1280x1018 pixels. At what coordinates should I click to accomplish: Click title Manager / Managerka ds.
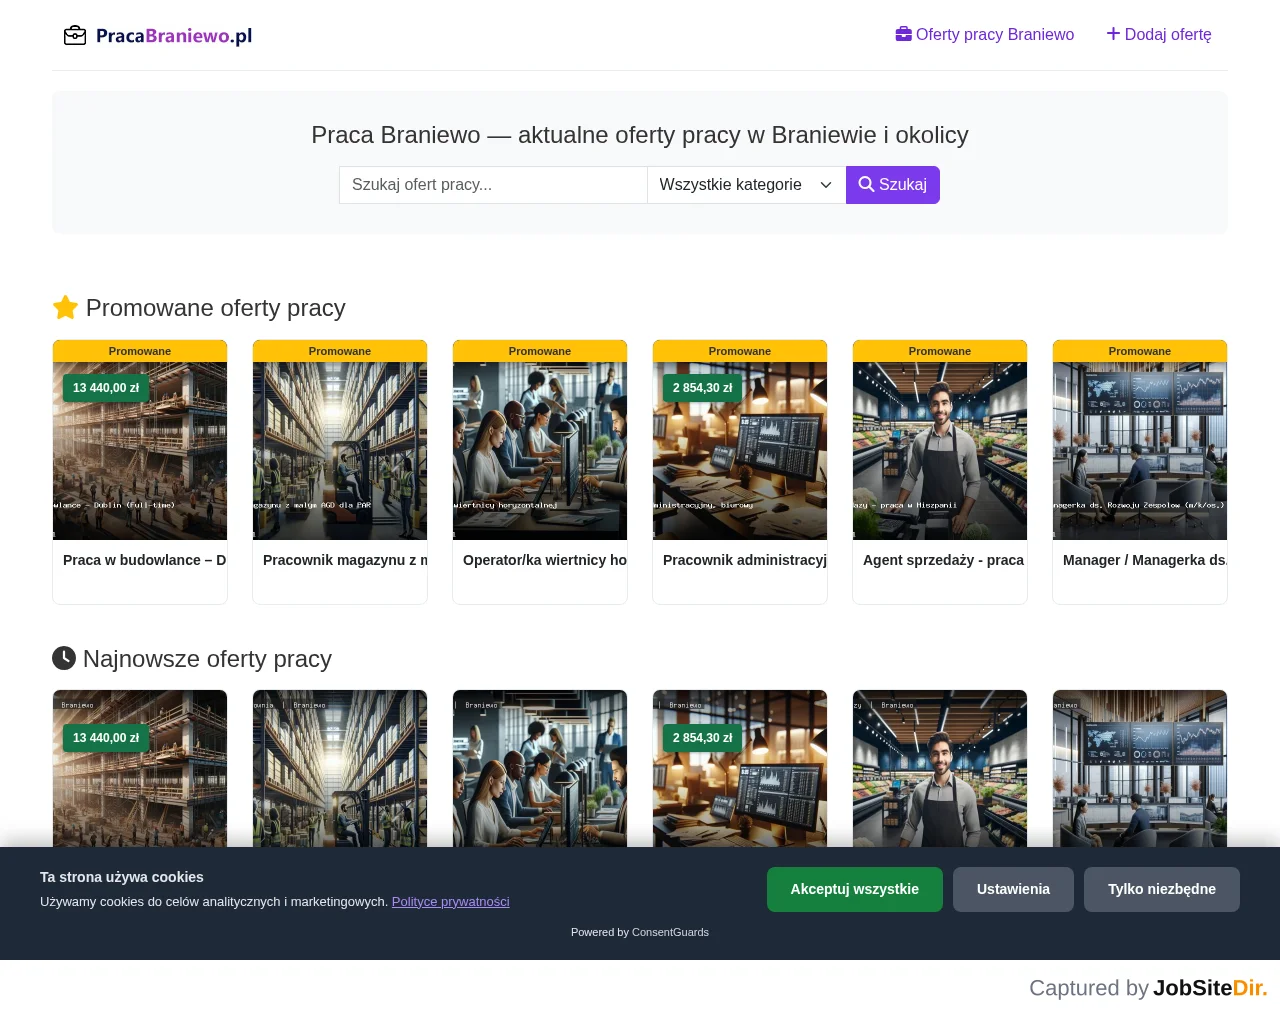[x=1145, y=560]
